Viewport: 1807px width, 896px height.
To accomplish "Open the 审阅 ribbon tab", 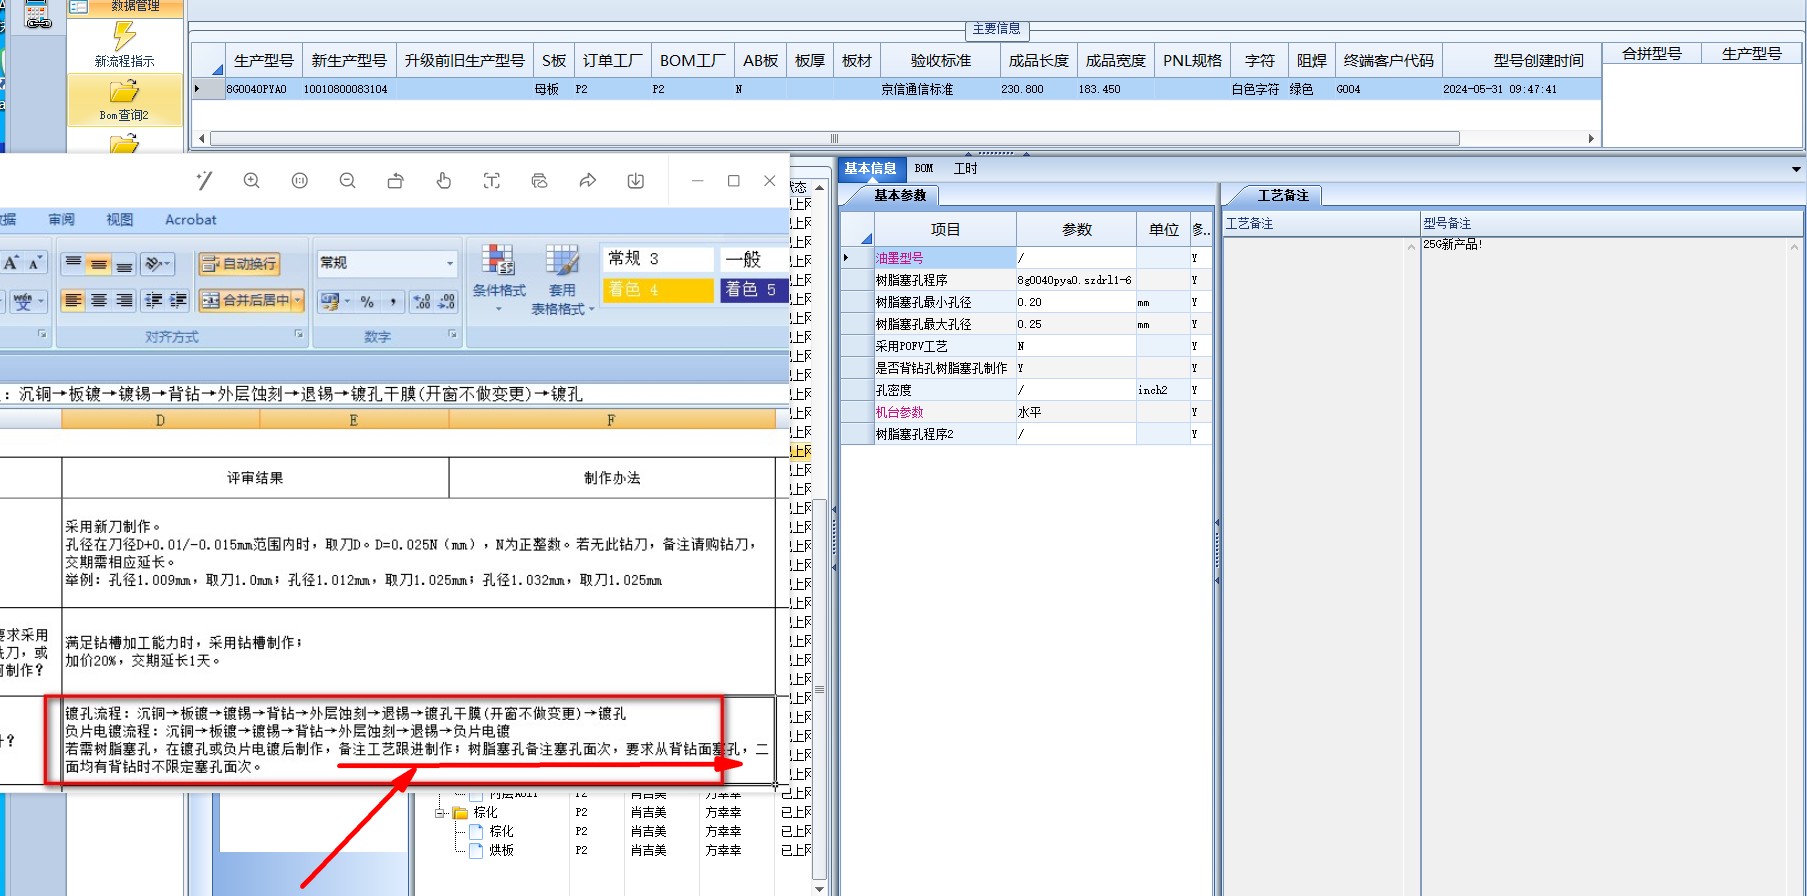I will (x=62, y=220).
